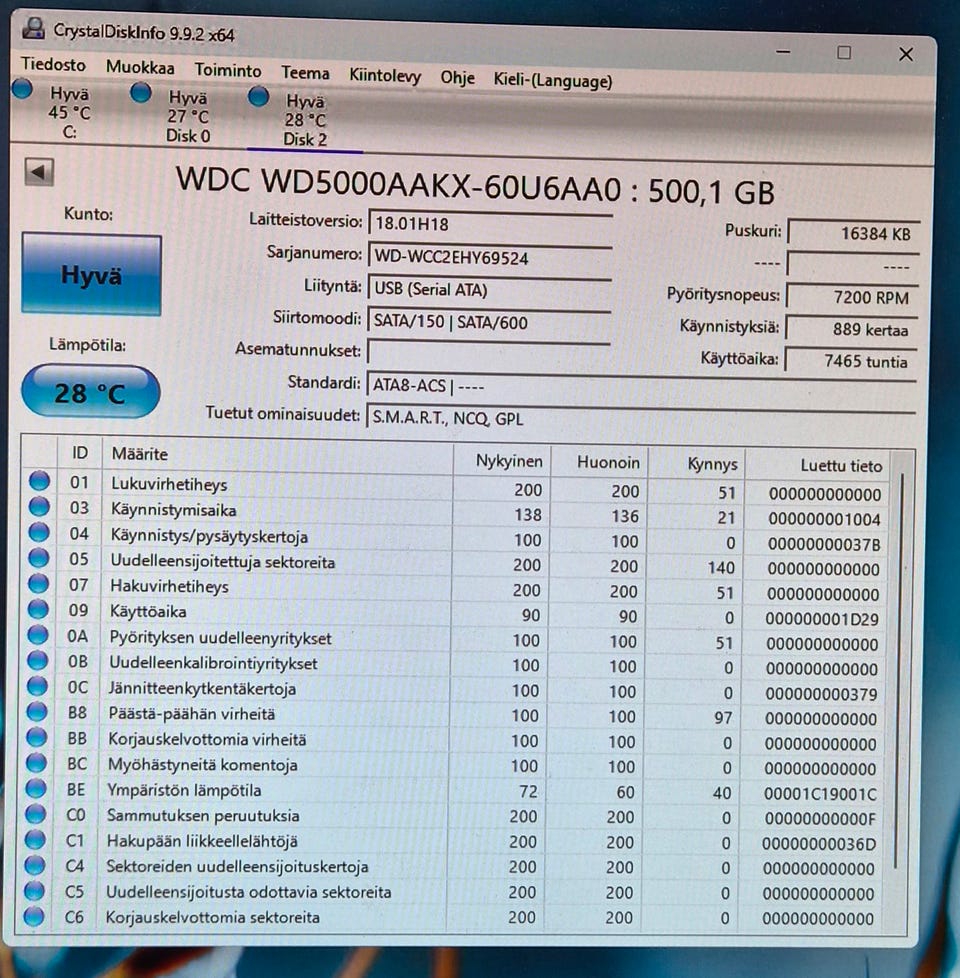Maximize the CrystalDiskInfo window
Screen dimensions: 960x978
coord(844,53)
